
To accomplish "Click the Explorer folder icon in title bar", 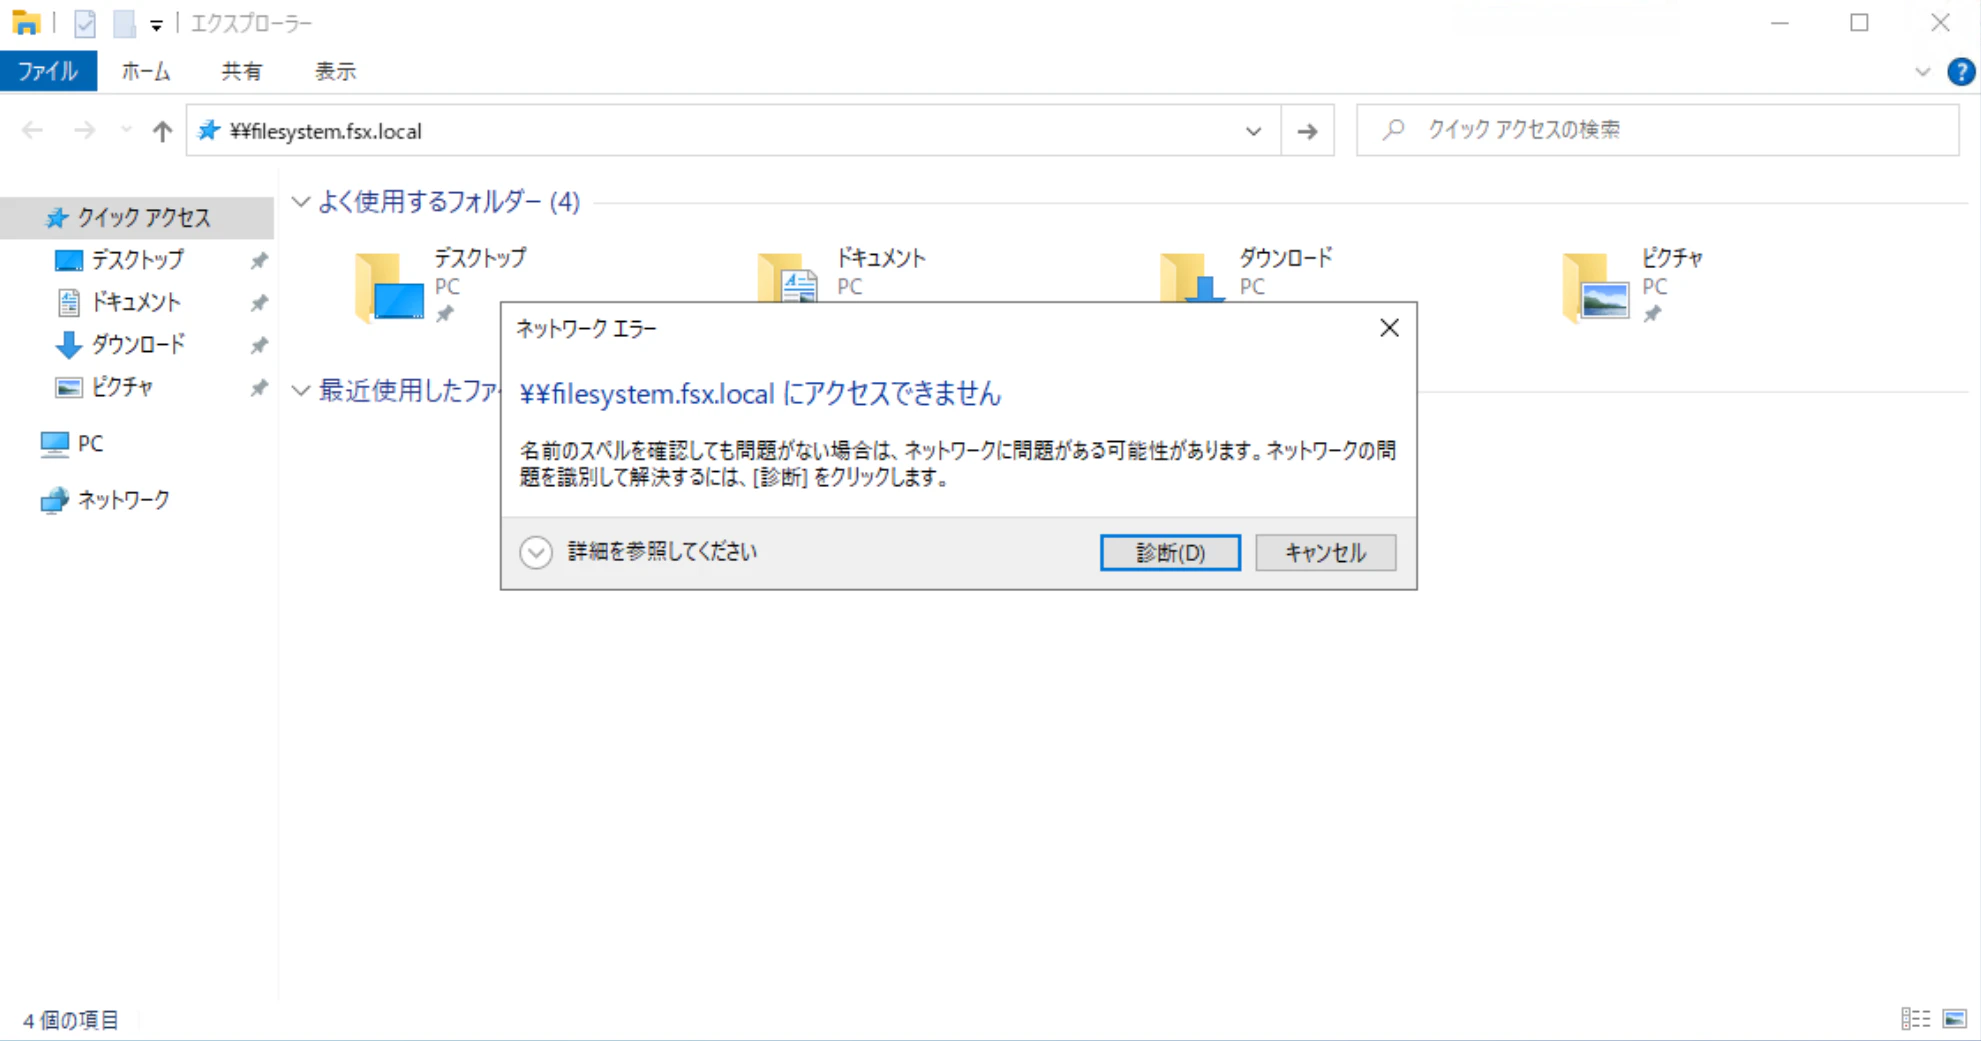I will pos(25,23).
